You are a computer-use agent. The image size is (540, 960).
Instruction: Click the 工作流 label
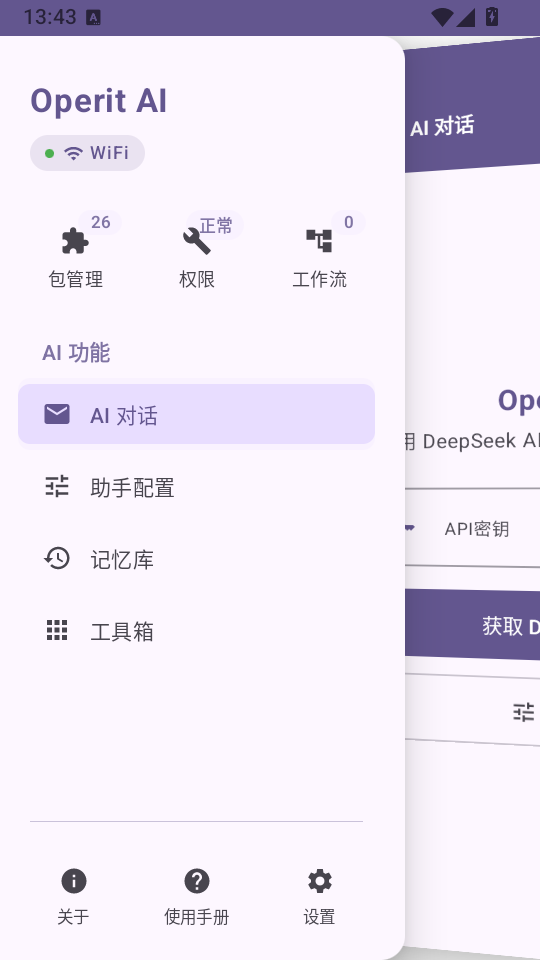tap(320, 279)
